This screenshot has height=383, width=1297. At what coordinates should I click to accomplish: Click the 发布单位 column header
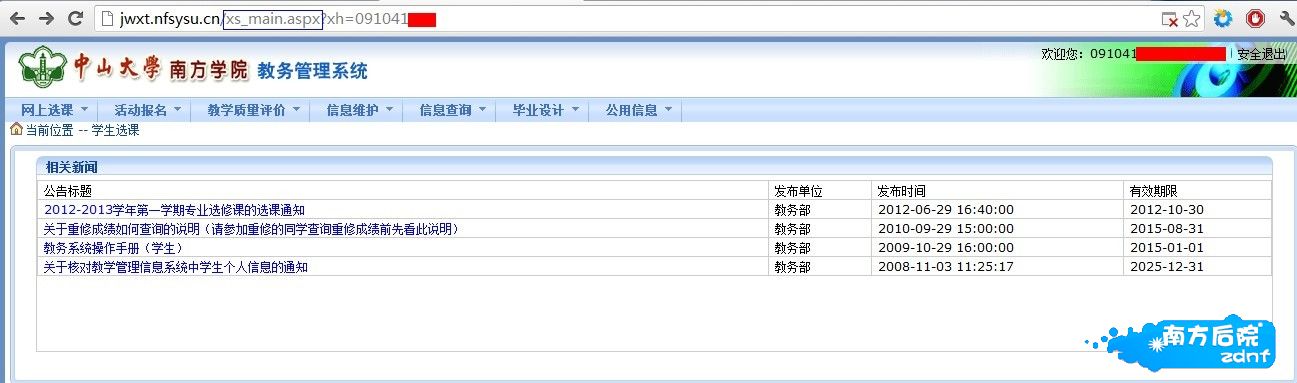(x=798, y=190)
